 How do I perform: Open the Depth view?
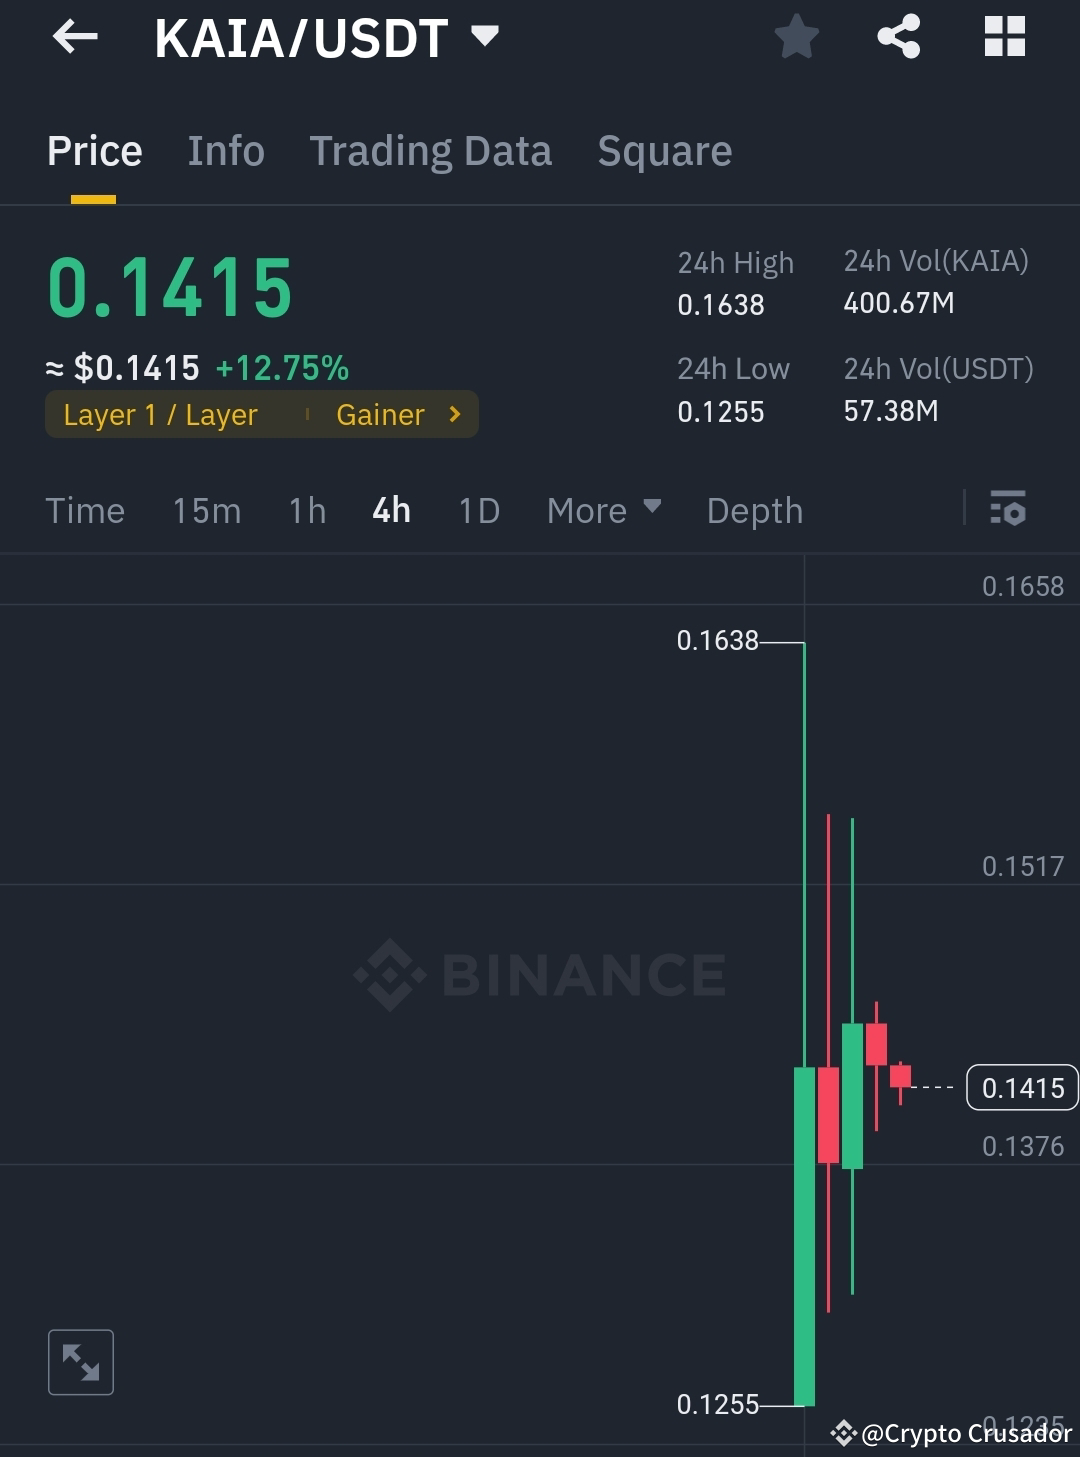(x=755, y=510)
